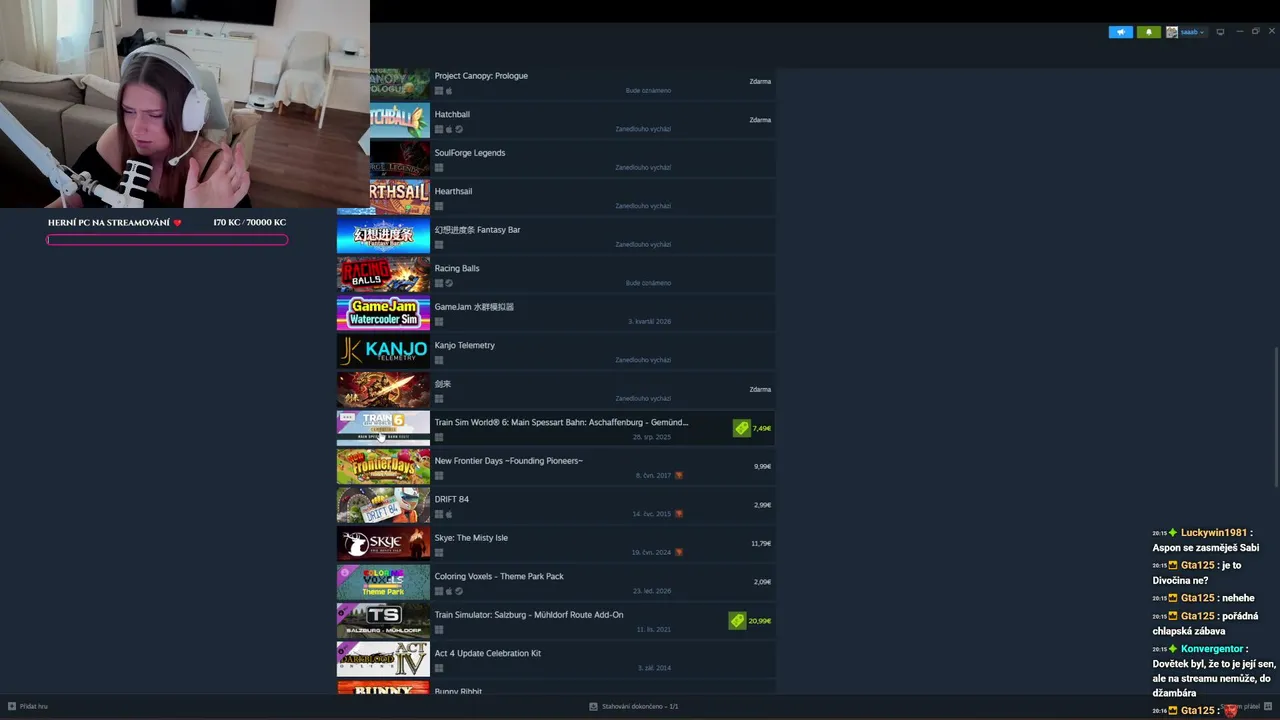Viewport: 1280px width, 720px height.
Task: Open New Frontier Days Founding Pioneers
Action: [509, 461]
